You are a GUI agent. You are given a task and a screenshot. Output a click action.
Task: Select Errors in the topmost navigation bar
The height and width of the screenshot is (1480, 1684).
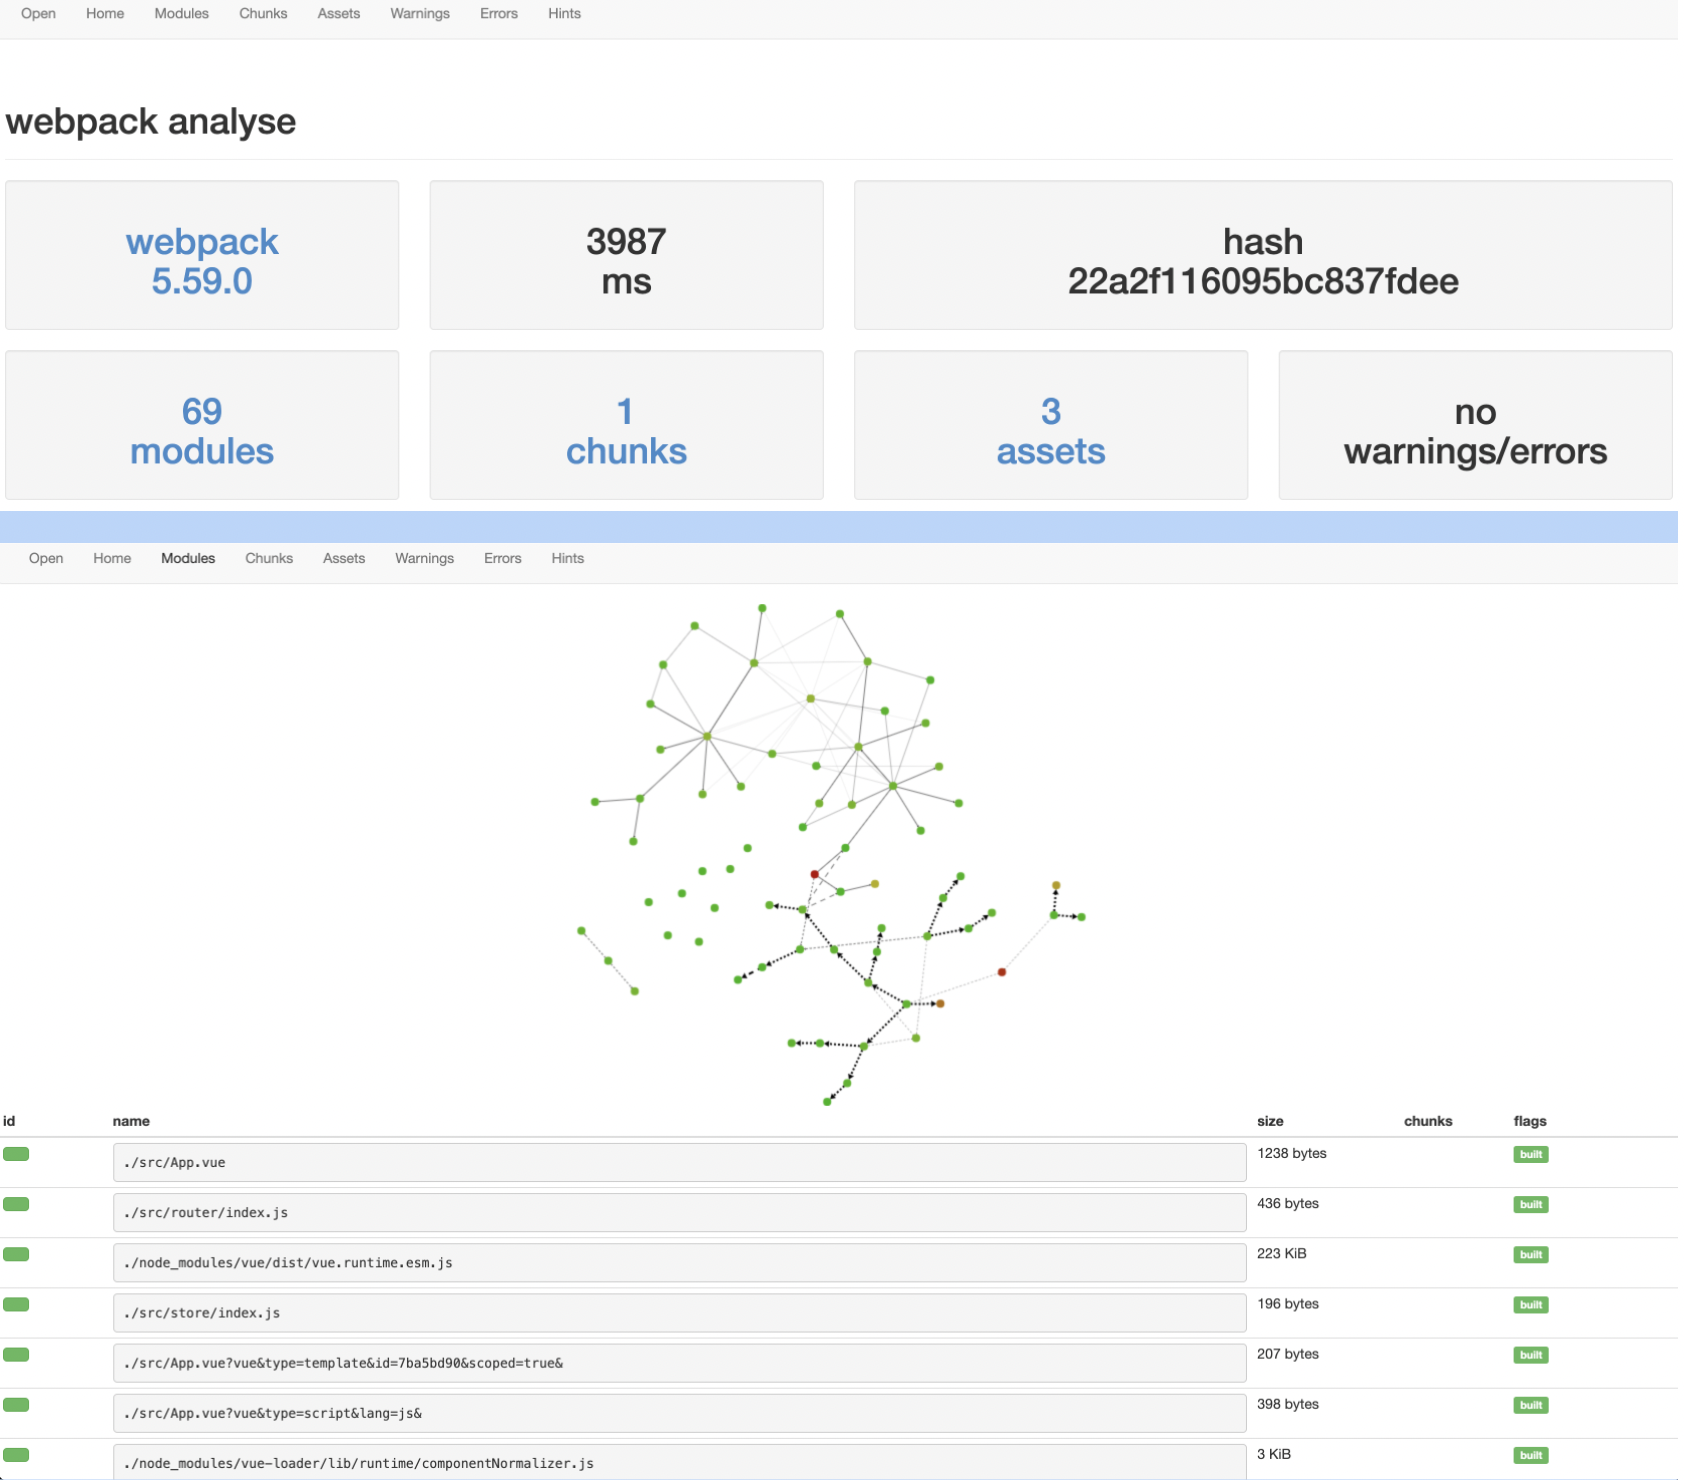tap(499, 14)
